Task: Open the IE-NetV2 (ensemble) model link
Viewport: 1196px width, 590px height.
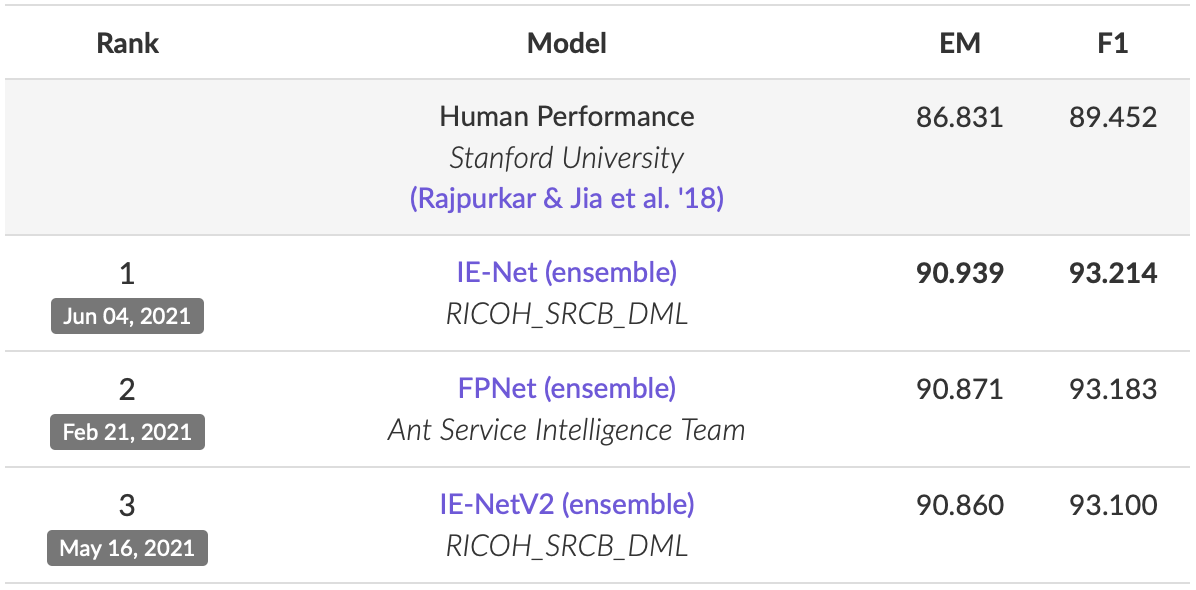Action: [567, 505]
